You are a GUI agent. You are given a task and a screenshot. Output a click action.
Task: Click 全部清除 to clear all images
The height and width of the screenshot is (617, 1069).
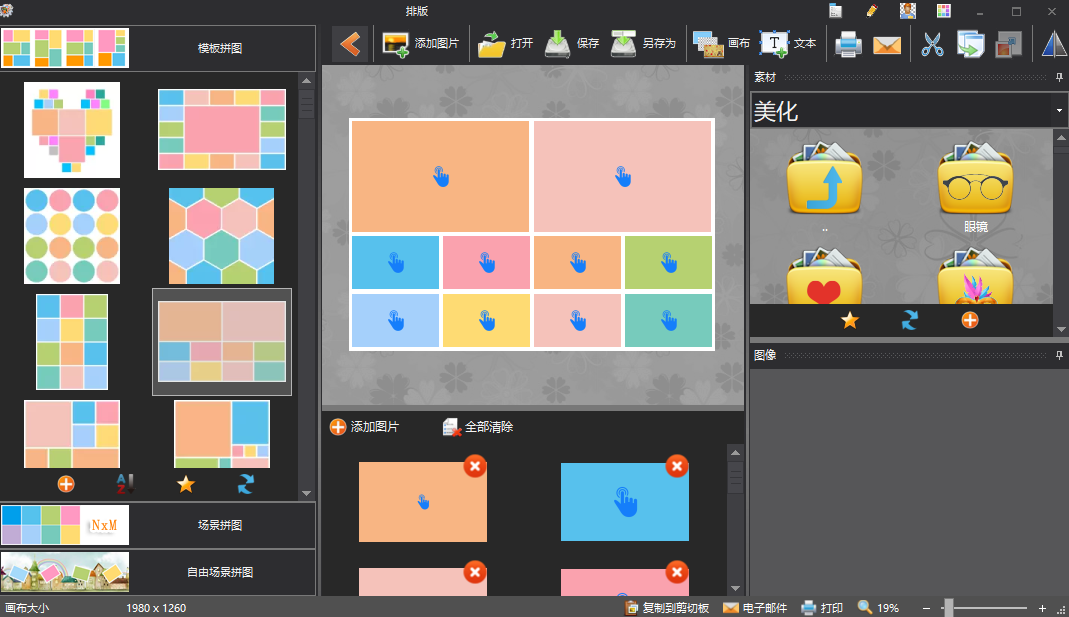[478, 427]
